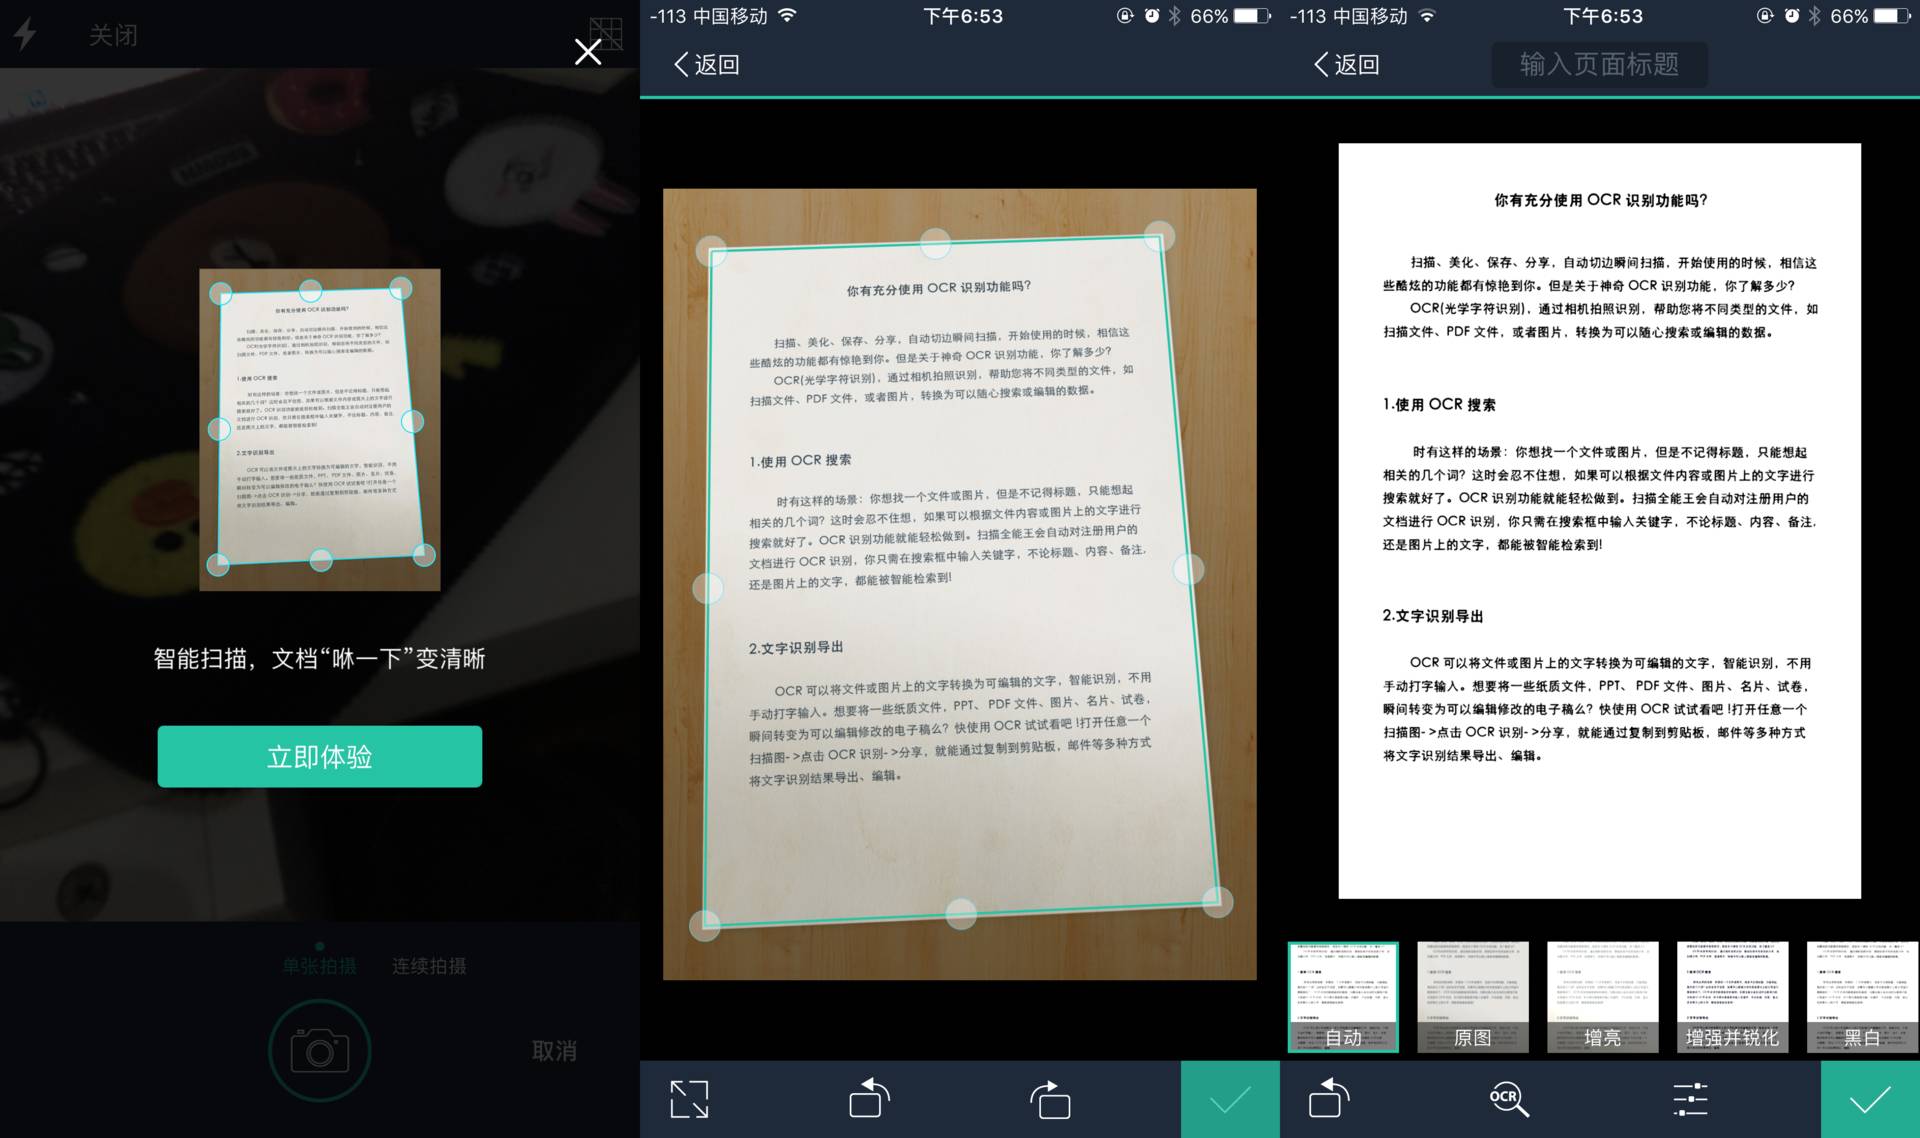Tap the expand-to-full-page crop icon
1920x1138 pixels.
689,1099
